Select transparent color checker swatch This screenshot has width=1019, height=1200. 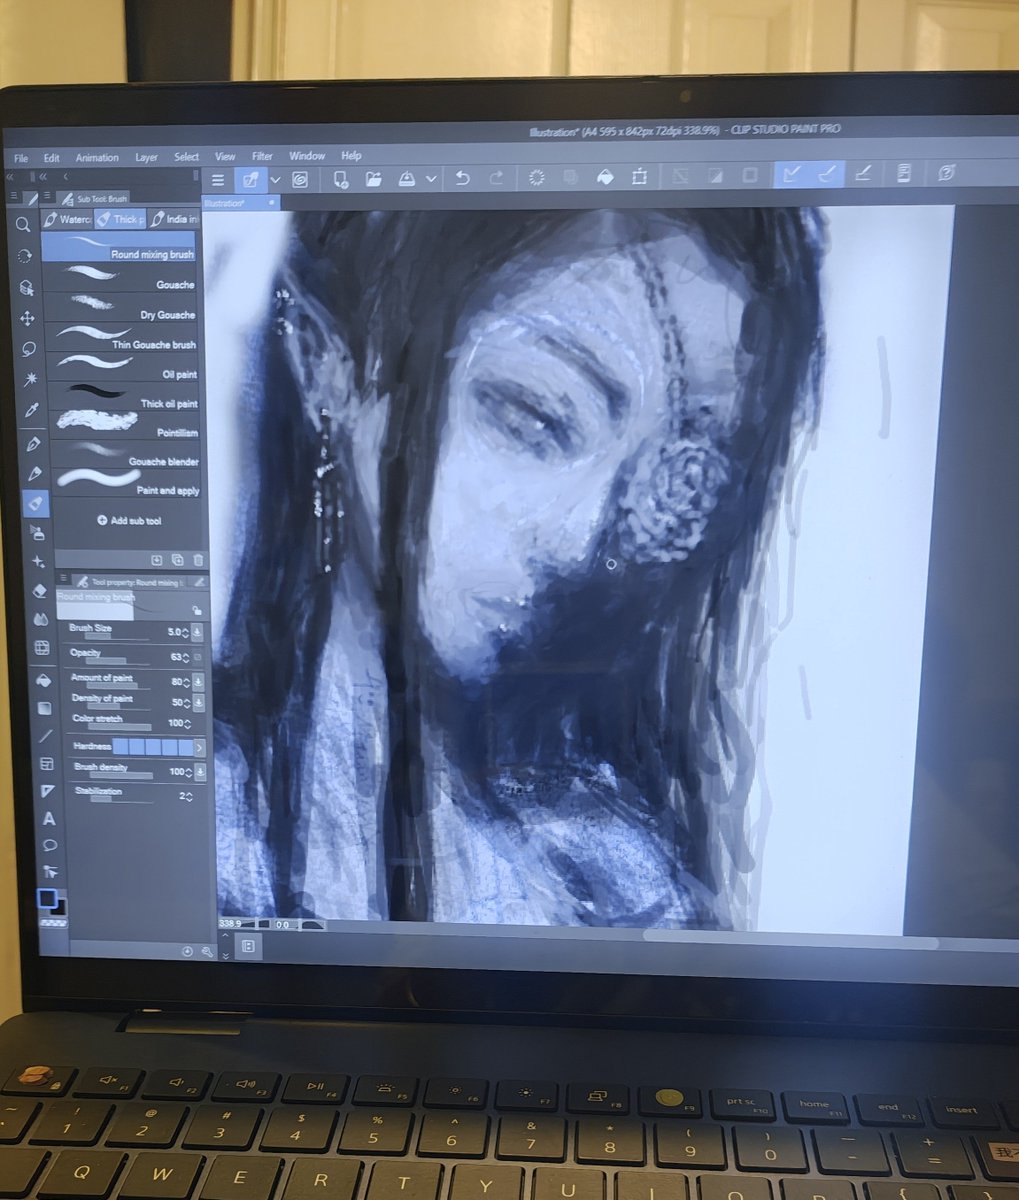52,922
